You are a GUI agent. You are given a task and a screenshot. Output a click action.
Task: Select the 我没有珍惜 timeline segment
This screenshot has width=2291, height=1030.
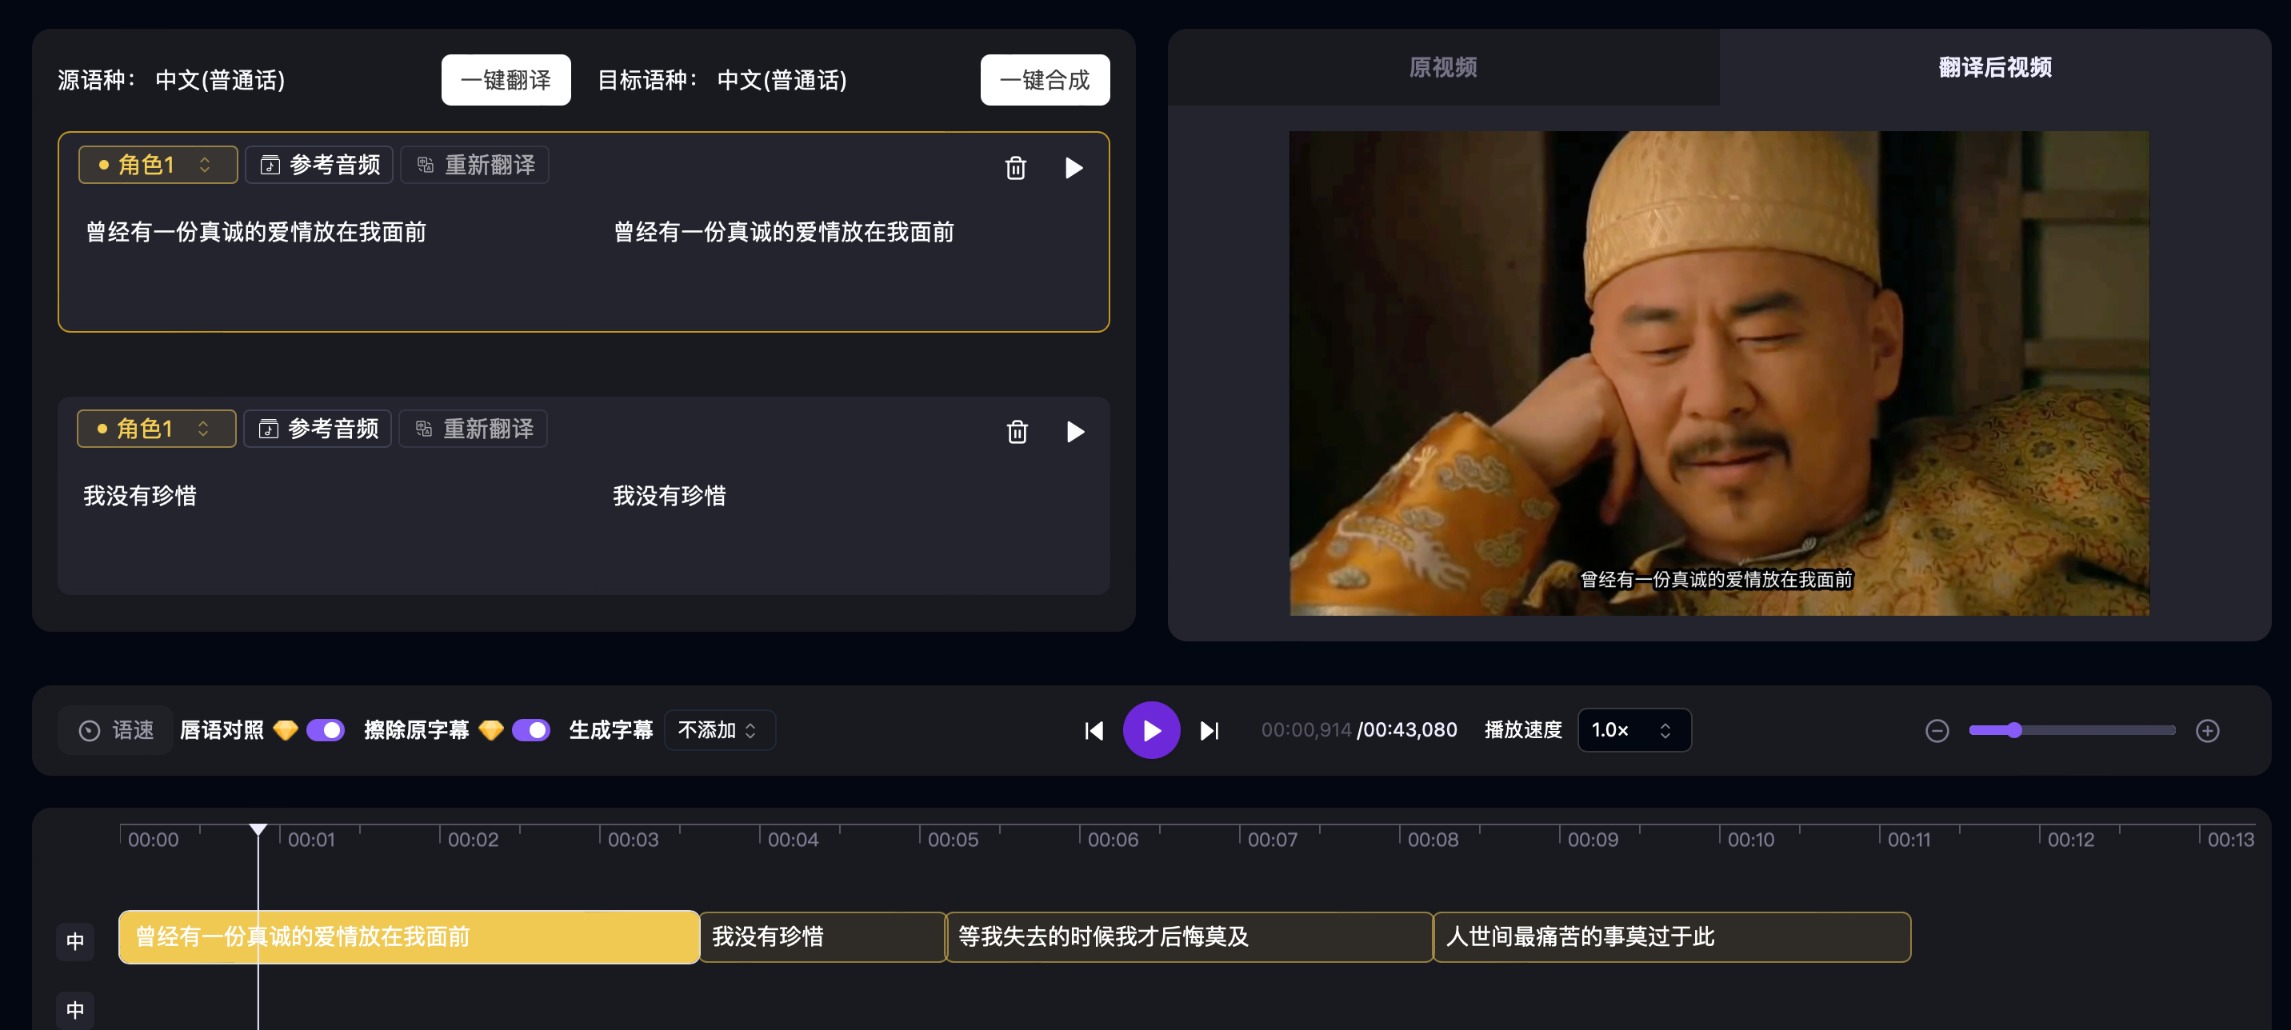821,937
